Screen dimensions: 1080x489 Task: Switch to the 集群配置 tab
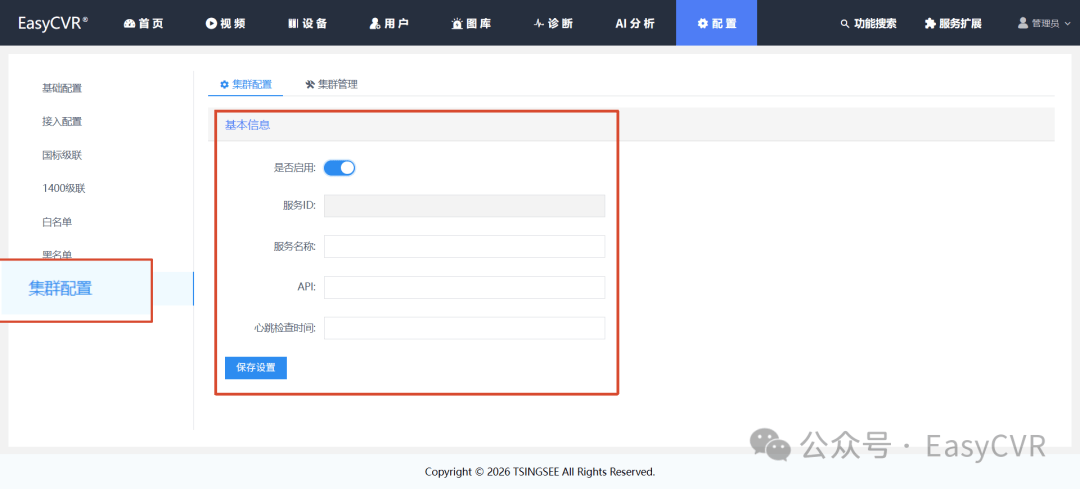245,85
